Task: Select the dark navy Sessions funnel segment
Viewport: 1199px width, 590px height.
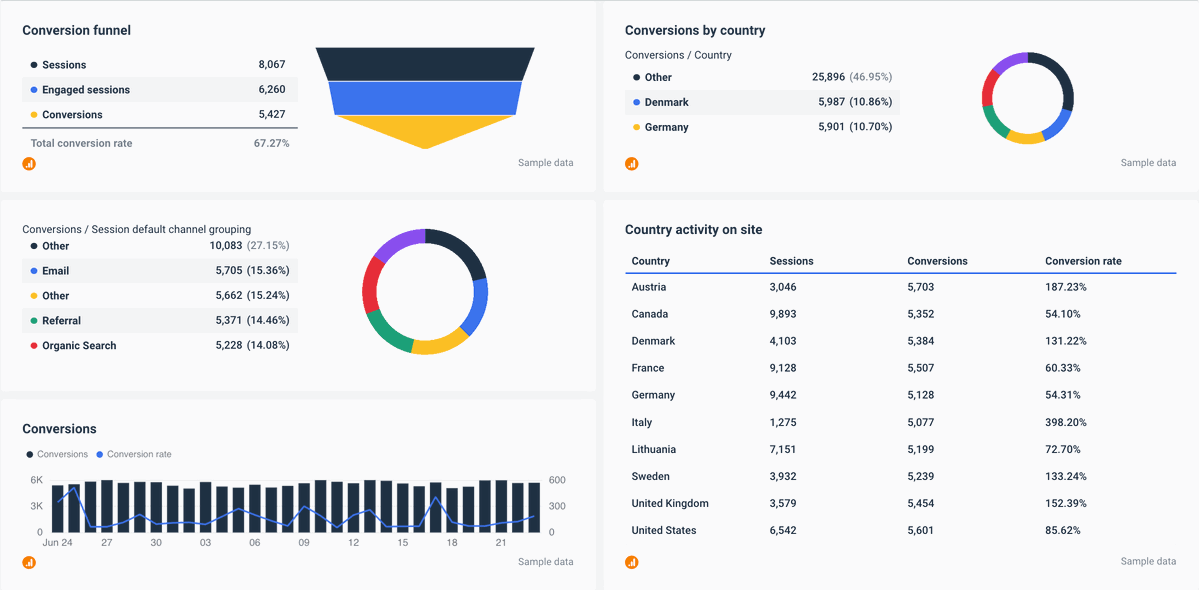Action: 424,63
